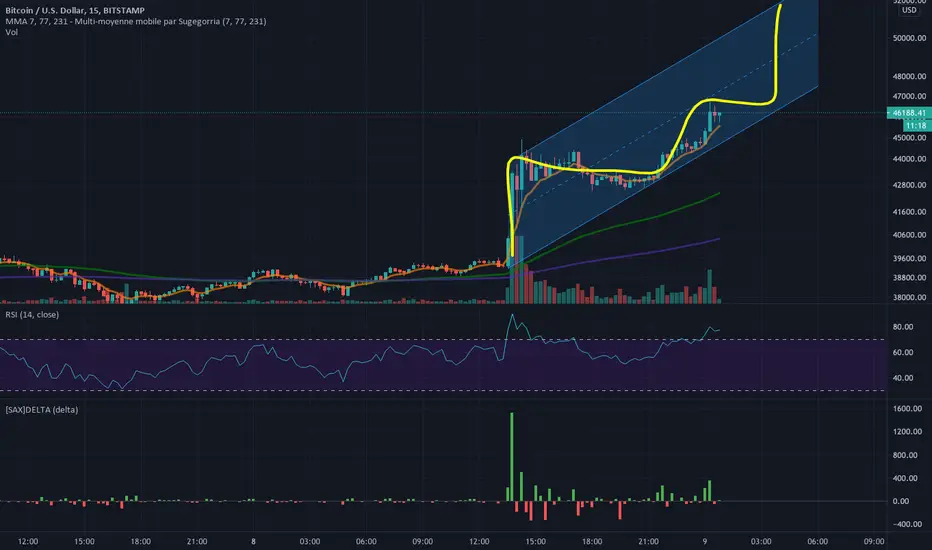The height and width of the screenshot is (550, 932).
Task: Click the 50000.00 price axis label
Action: pyautogui.click(x=909, y=38)
